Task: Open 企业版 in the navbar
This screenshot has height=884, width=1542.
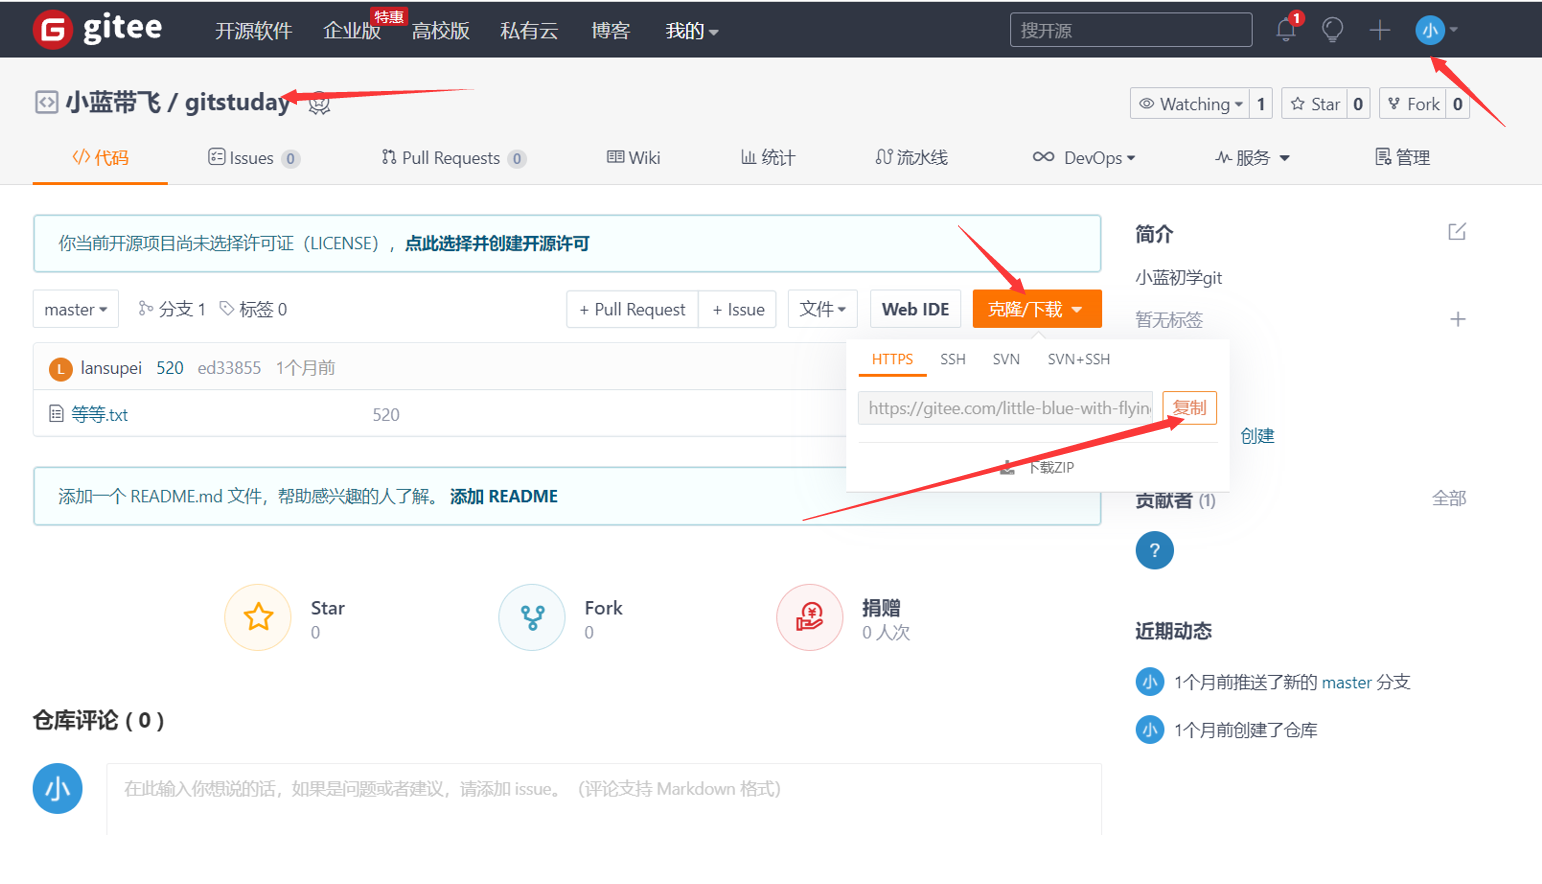Action: 352,31
